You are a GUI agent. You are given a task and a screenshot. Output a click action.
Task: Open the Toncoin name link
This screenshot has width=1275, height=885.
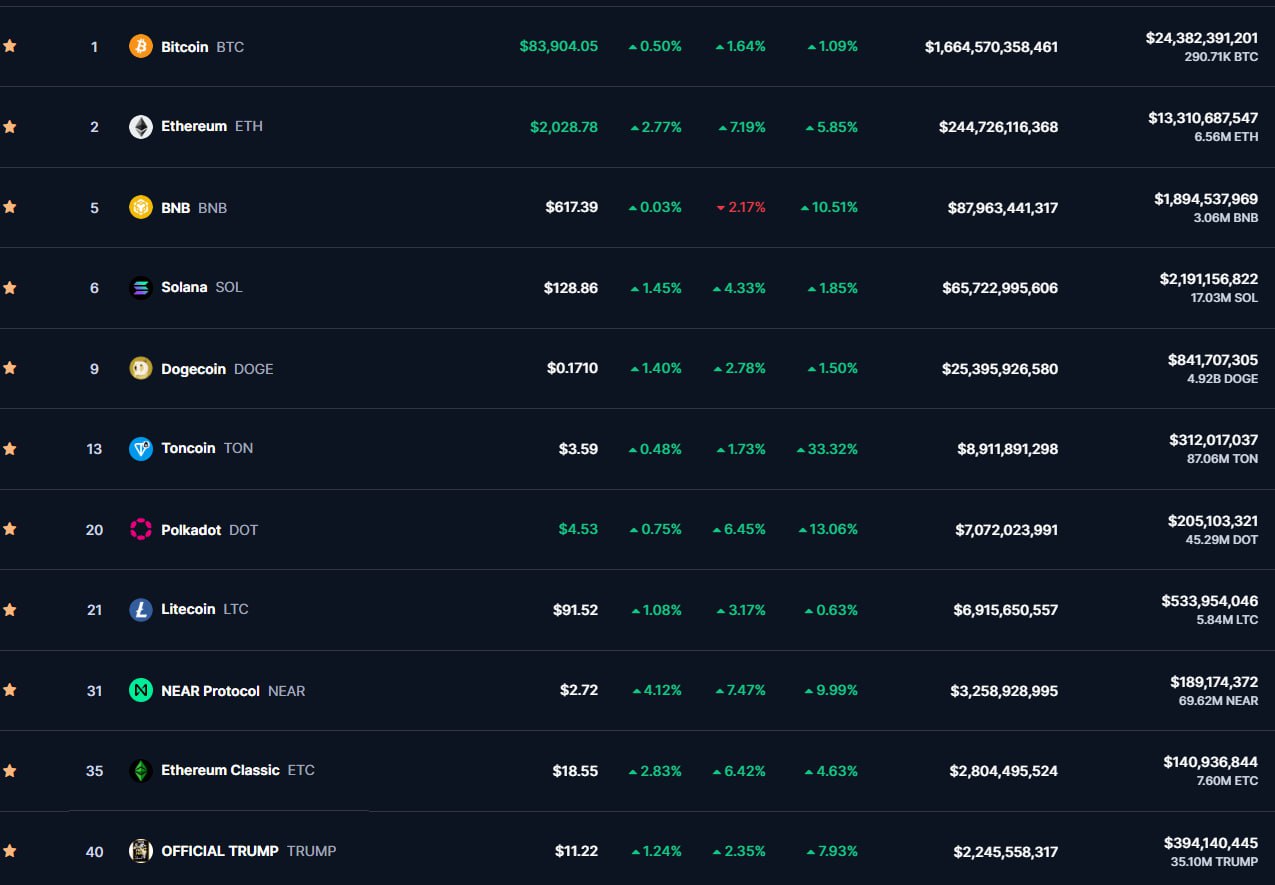[x=188, y=448]
